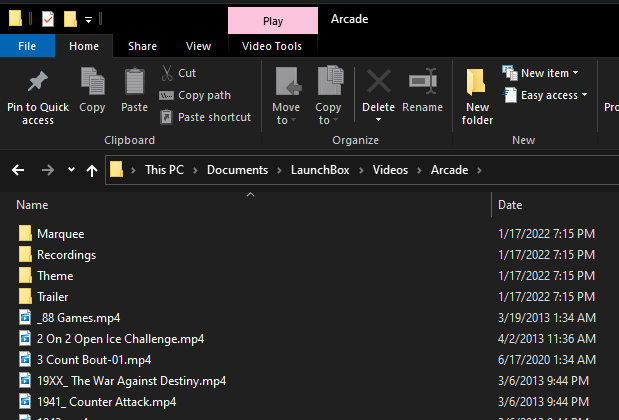This screenshot has width=619, height=420.
Task: Select the Marquee folder
Action: [60, 233]
